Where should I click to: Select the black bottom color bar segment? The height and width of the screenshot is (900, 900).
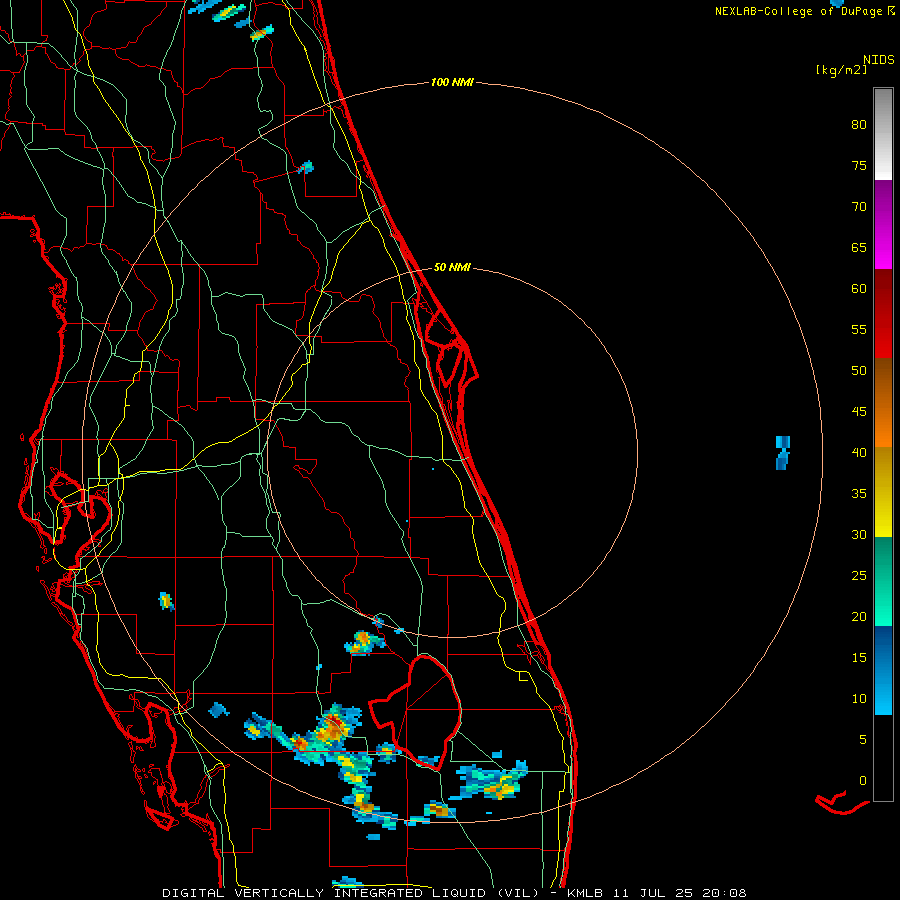point(883,758)
